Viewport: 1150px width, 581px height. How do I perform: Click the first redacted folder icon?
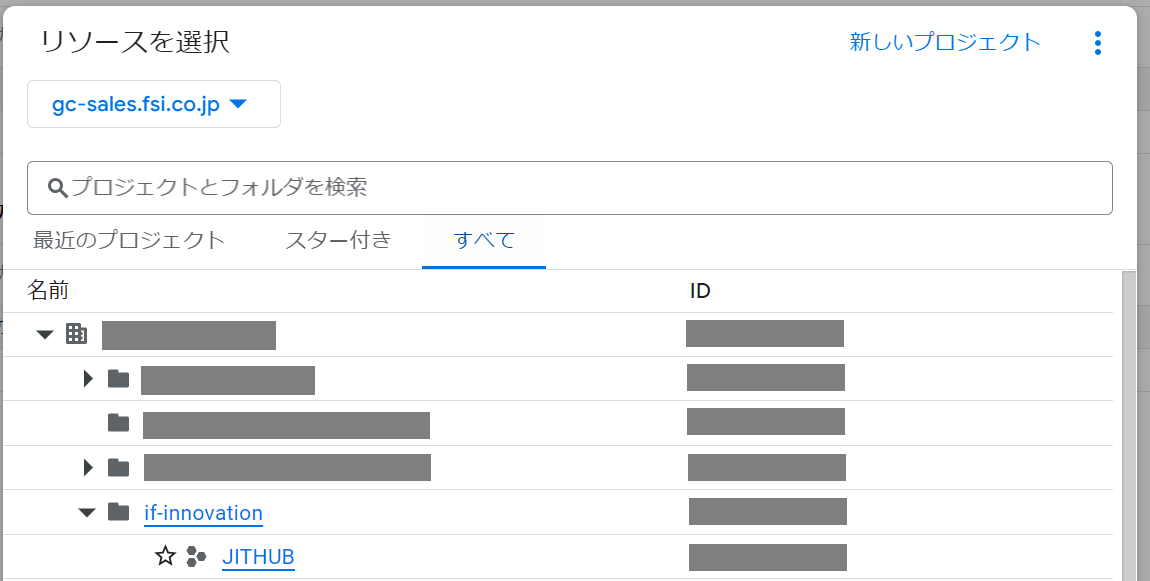119,378
